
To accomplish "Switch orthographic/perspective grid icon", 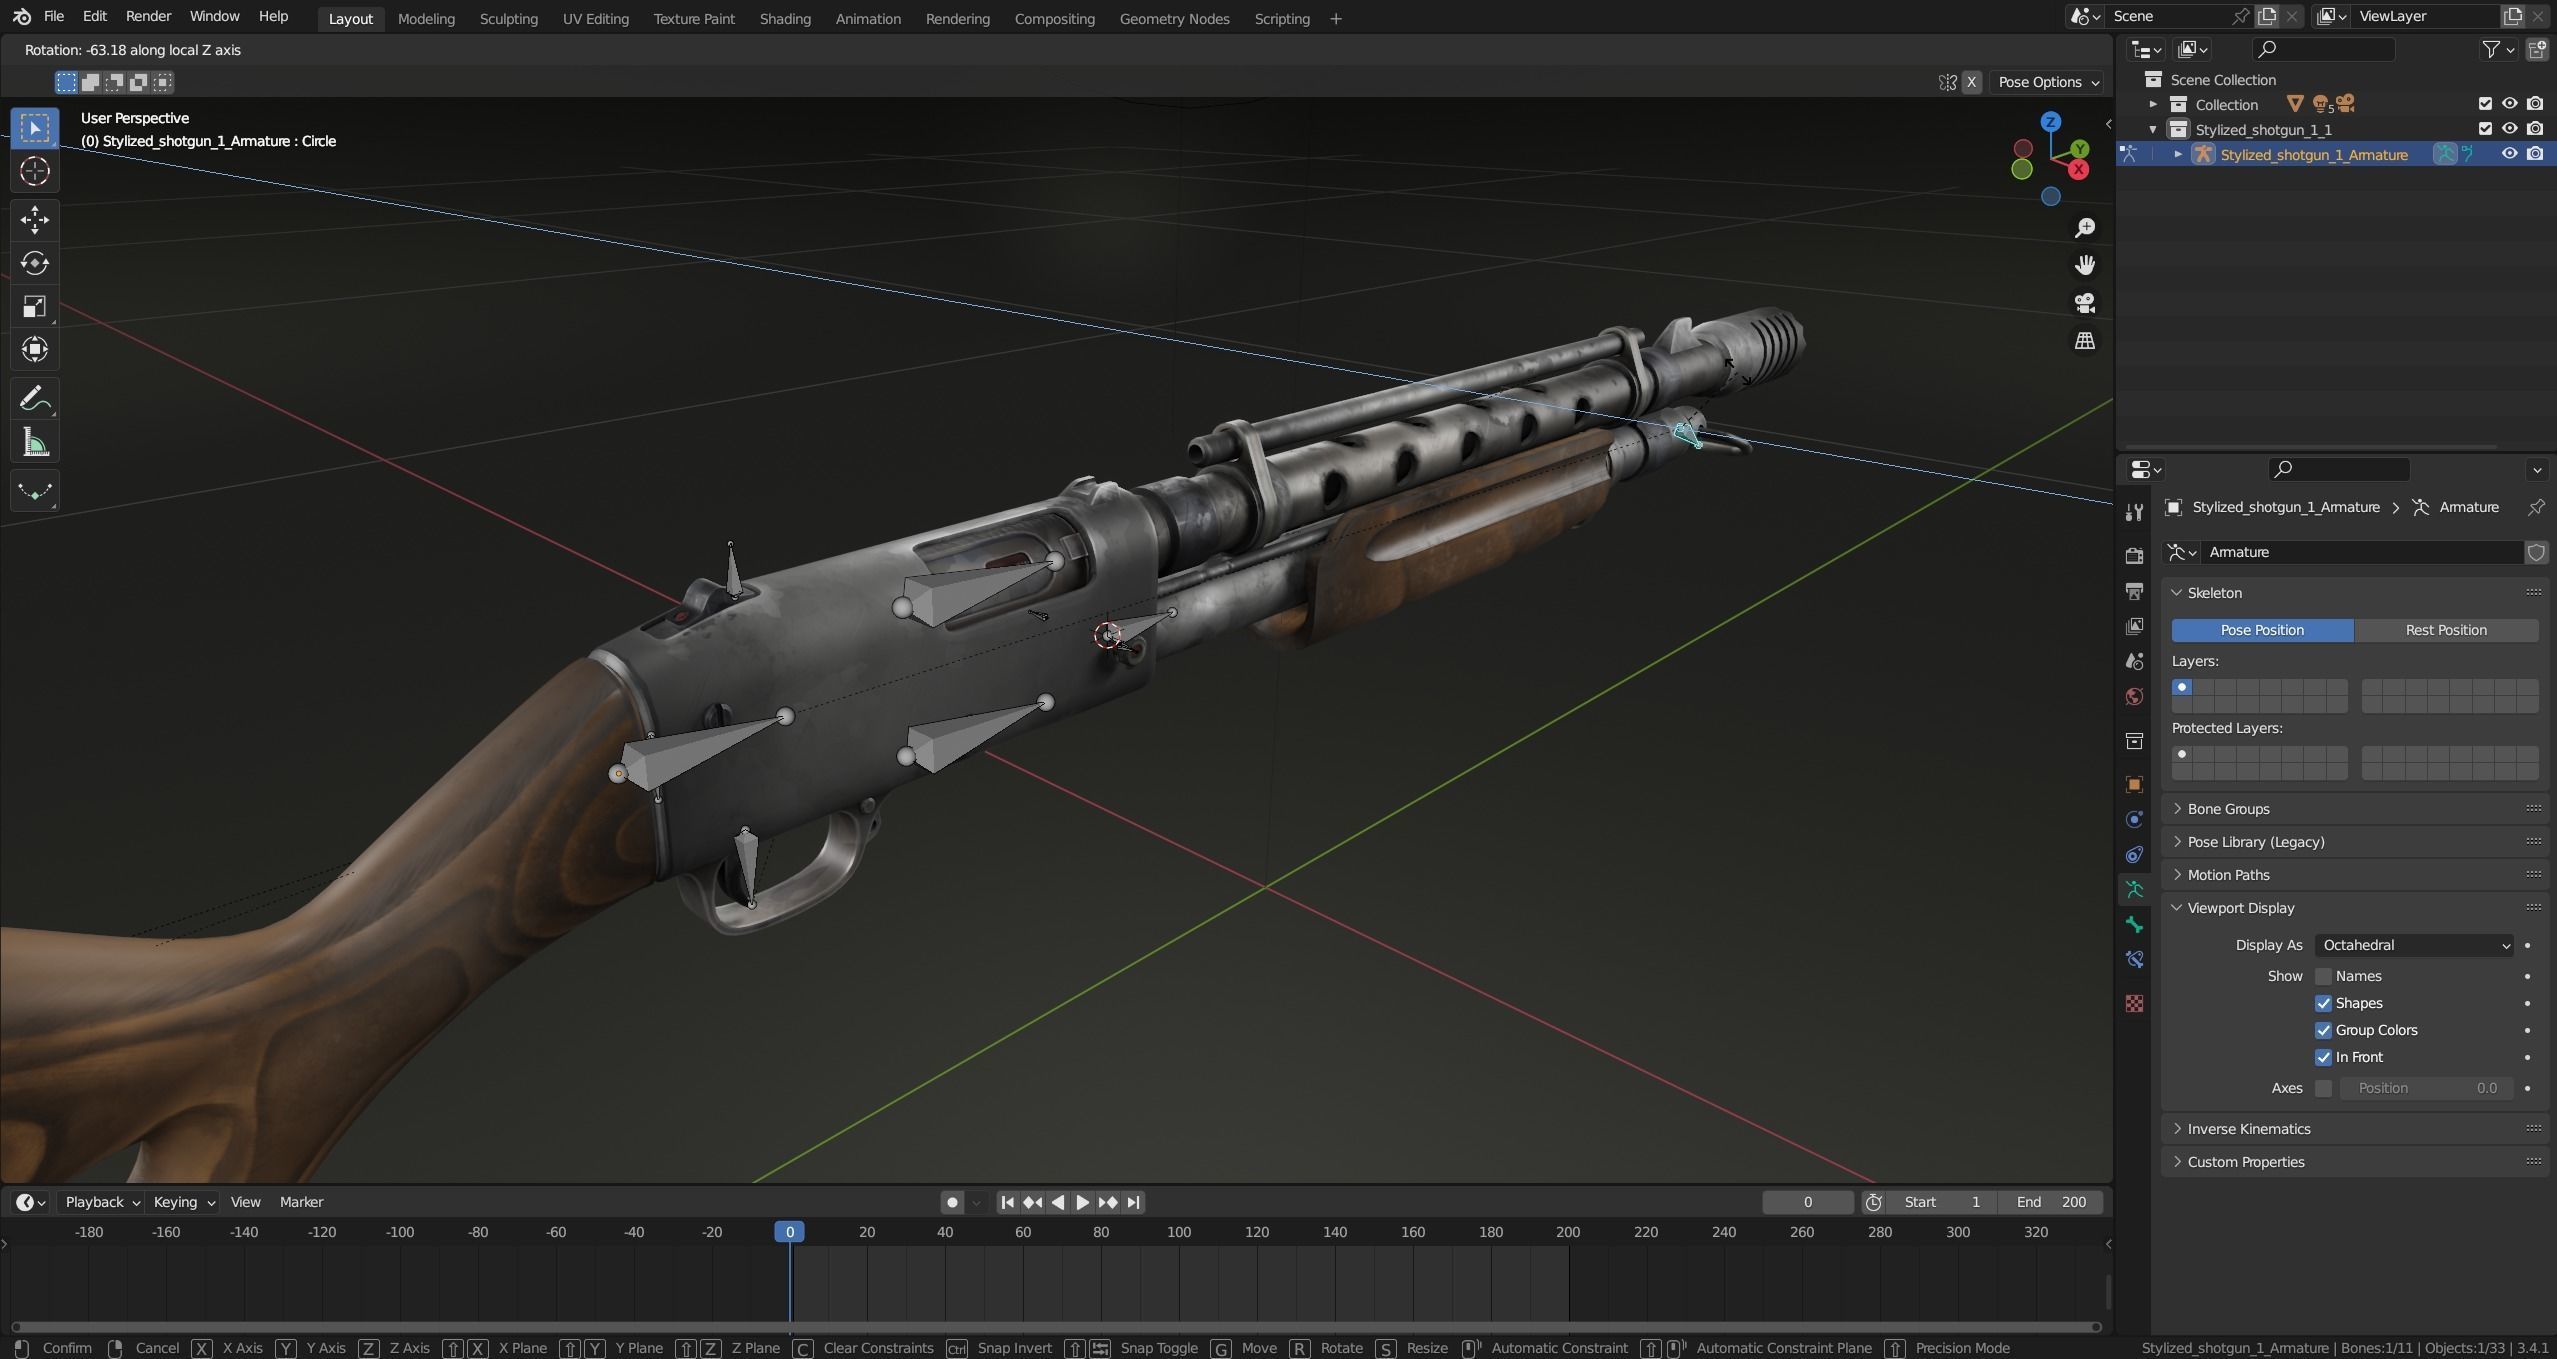I will click(2085, 341).
